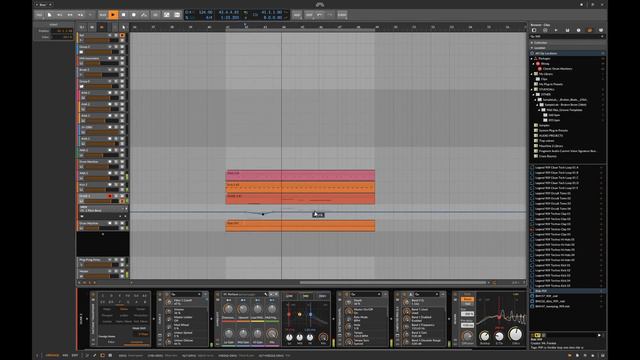
Task: Click the browser search field
Action: pyautogui.click(x=567, y=36)
